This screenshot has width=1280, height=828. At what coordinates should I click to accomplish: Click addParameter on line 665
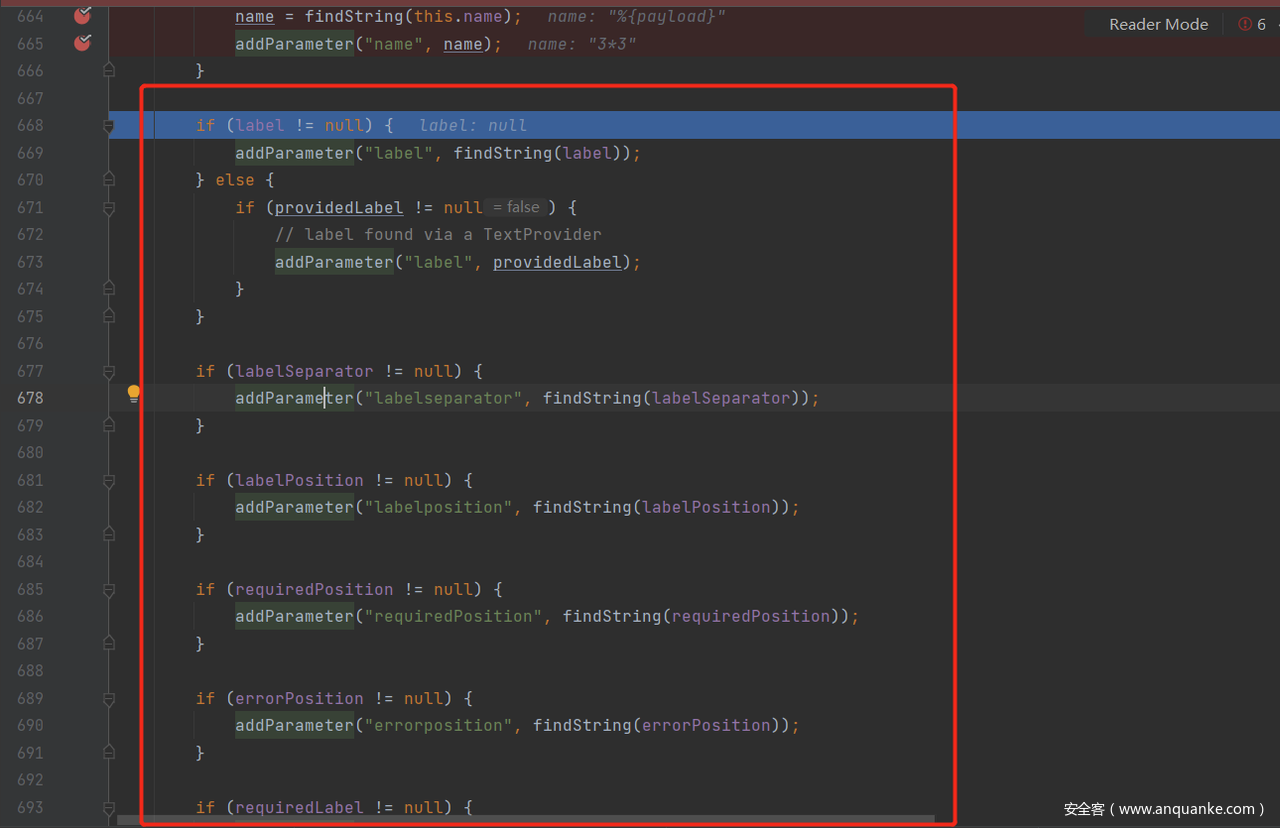pyautogui.click(x=294, y=44)
